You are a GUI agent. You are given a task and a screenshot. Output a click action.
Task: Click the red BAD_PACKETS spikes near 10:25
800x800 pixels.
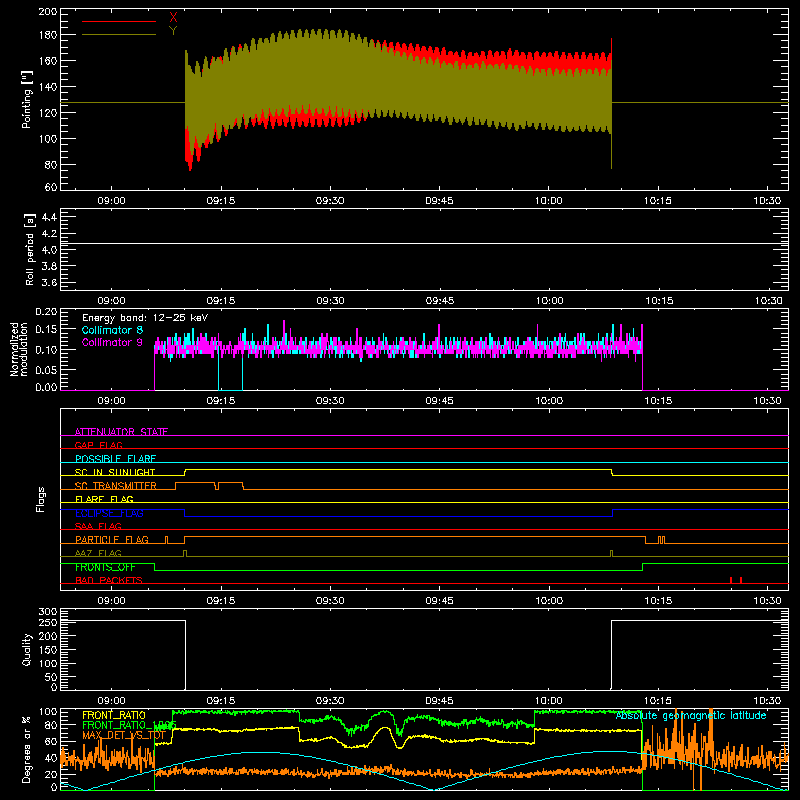[736, 580]
